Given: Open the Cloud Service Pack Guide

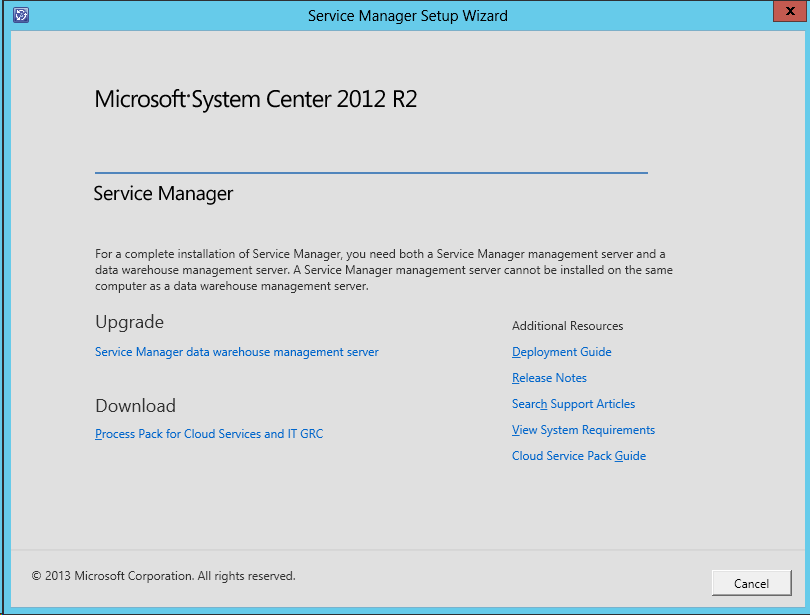Looking at the screenshot, I should (578, 456).
